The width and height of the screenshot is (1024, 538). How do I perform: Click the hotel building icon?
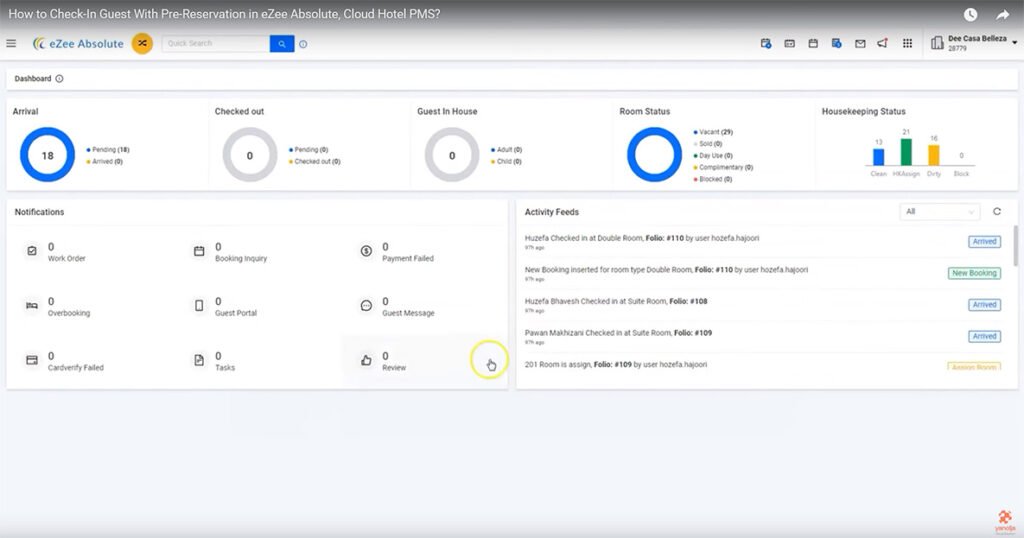(937, 43)
